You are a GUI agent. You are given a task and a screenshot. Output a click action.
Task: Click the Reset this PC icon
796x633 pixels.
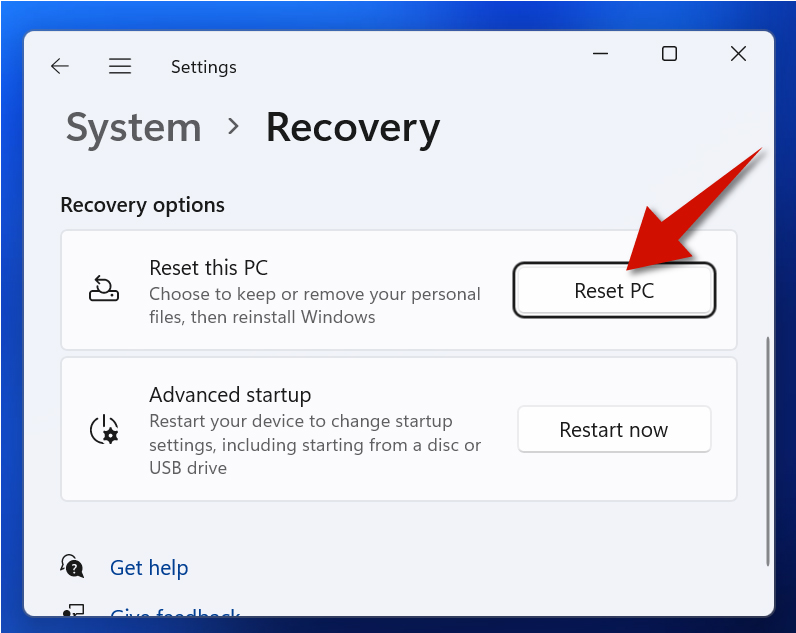point(104,289)
